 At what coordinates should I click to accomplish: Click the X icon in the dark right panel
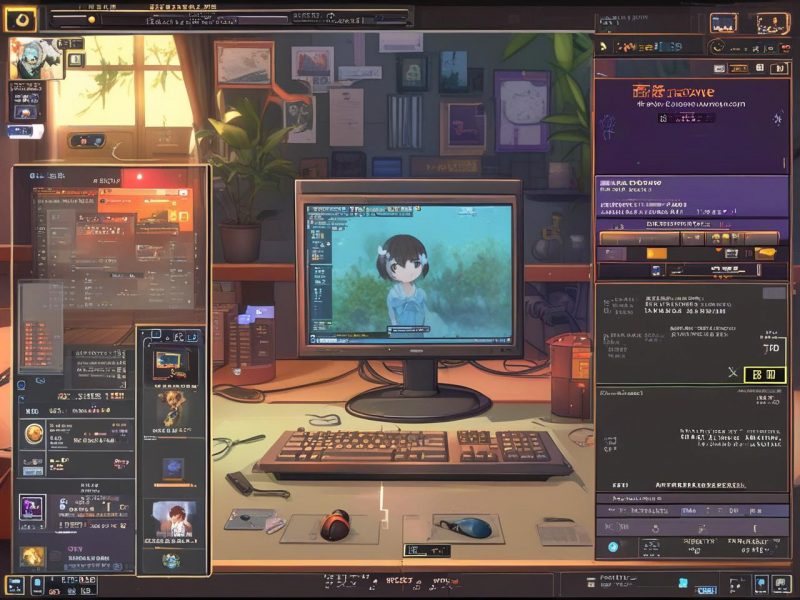click(733, 372)
